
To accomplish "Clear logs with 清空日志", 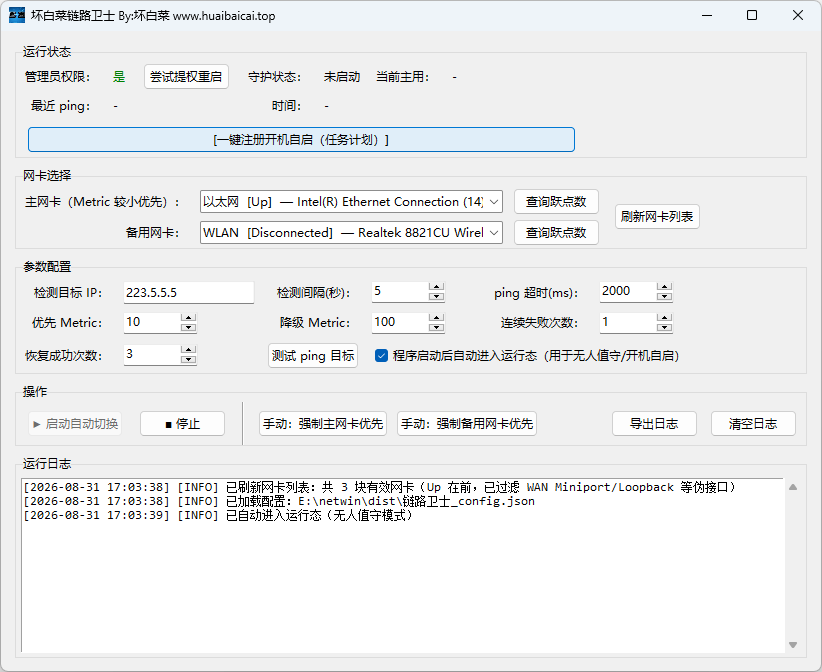I will pyautogui.click(x=753, y=424).
